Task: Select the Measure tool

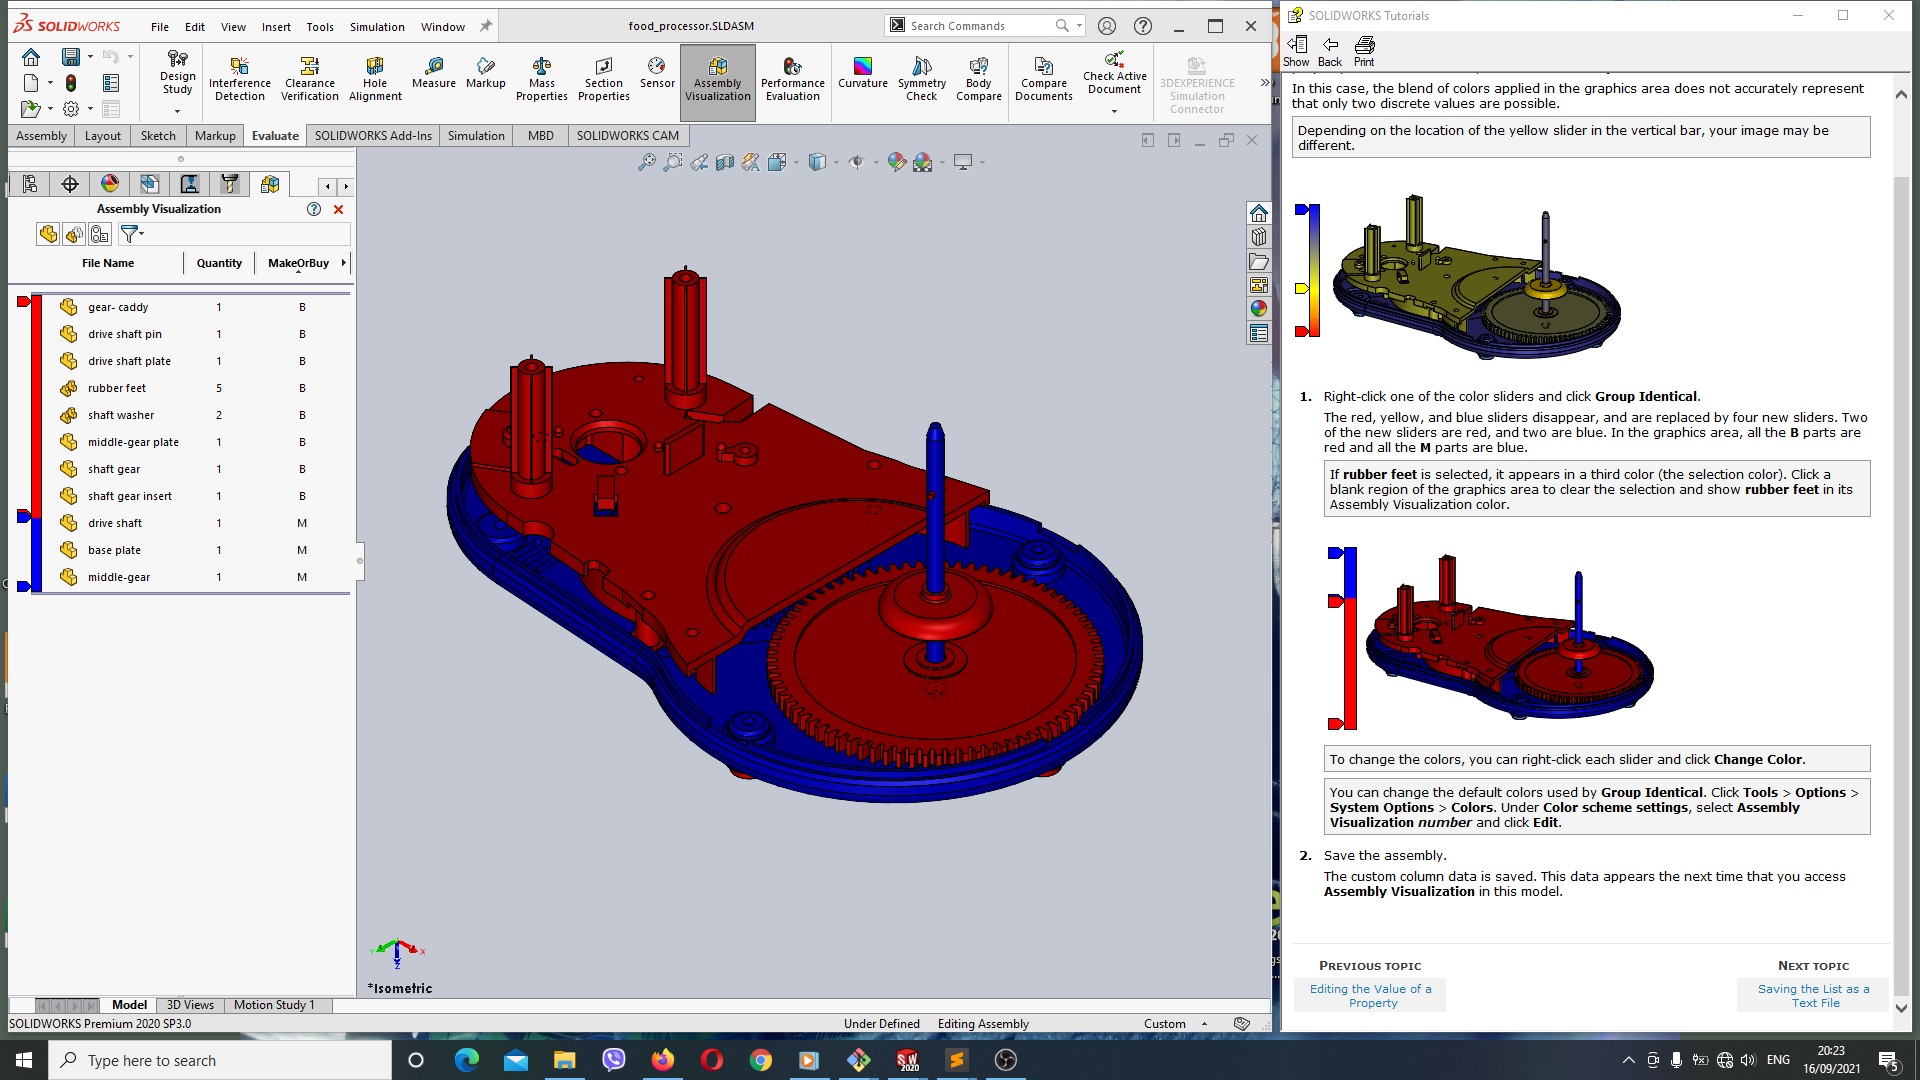Action: [x=433, y=74]
